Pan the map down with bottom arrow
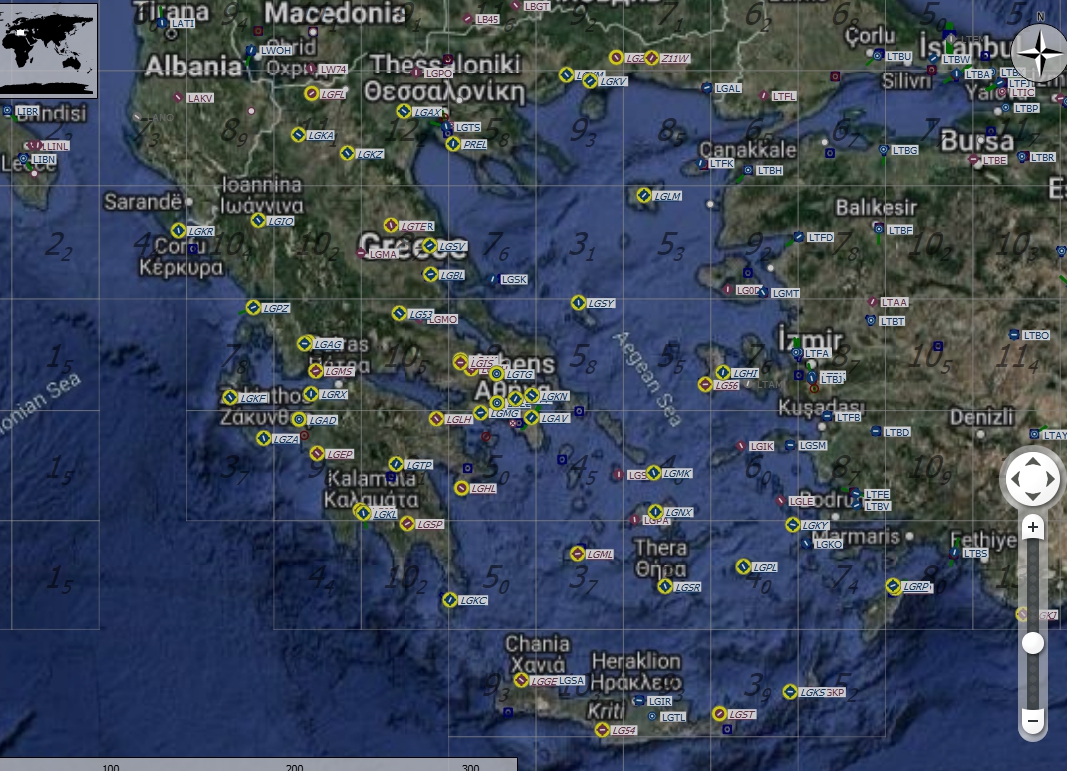This screenshot has height=771, width=1067. (1033, 495)
